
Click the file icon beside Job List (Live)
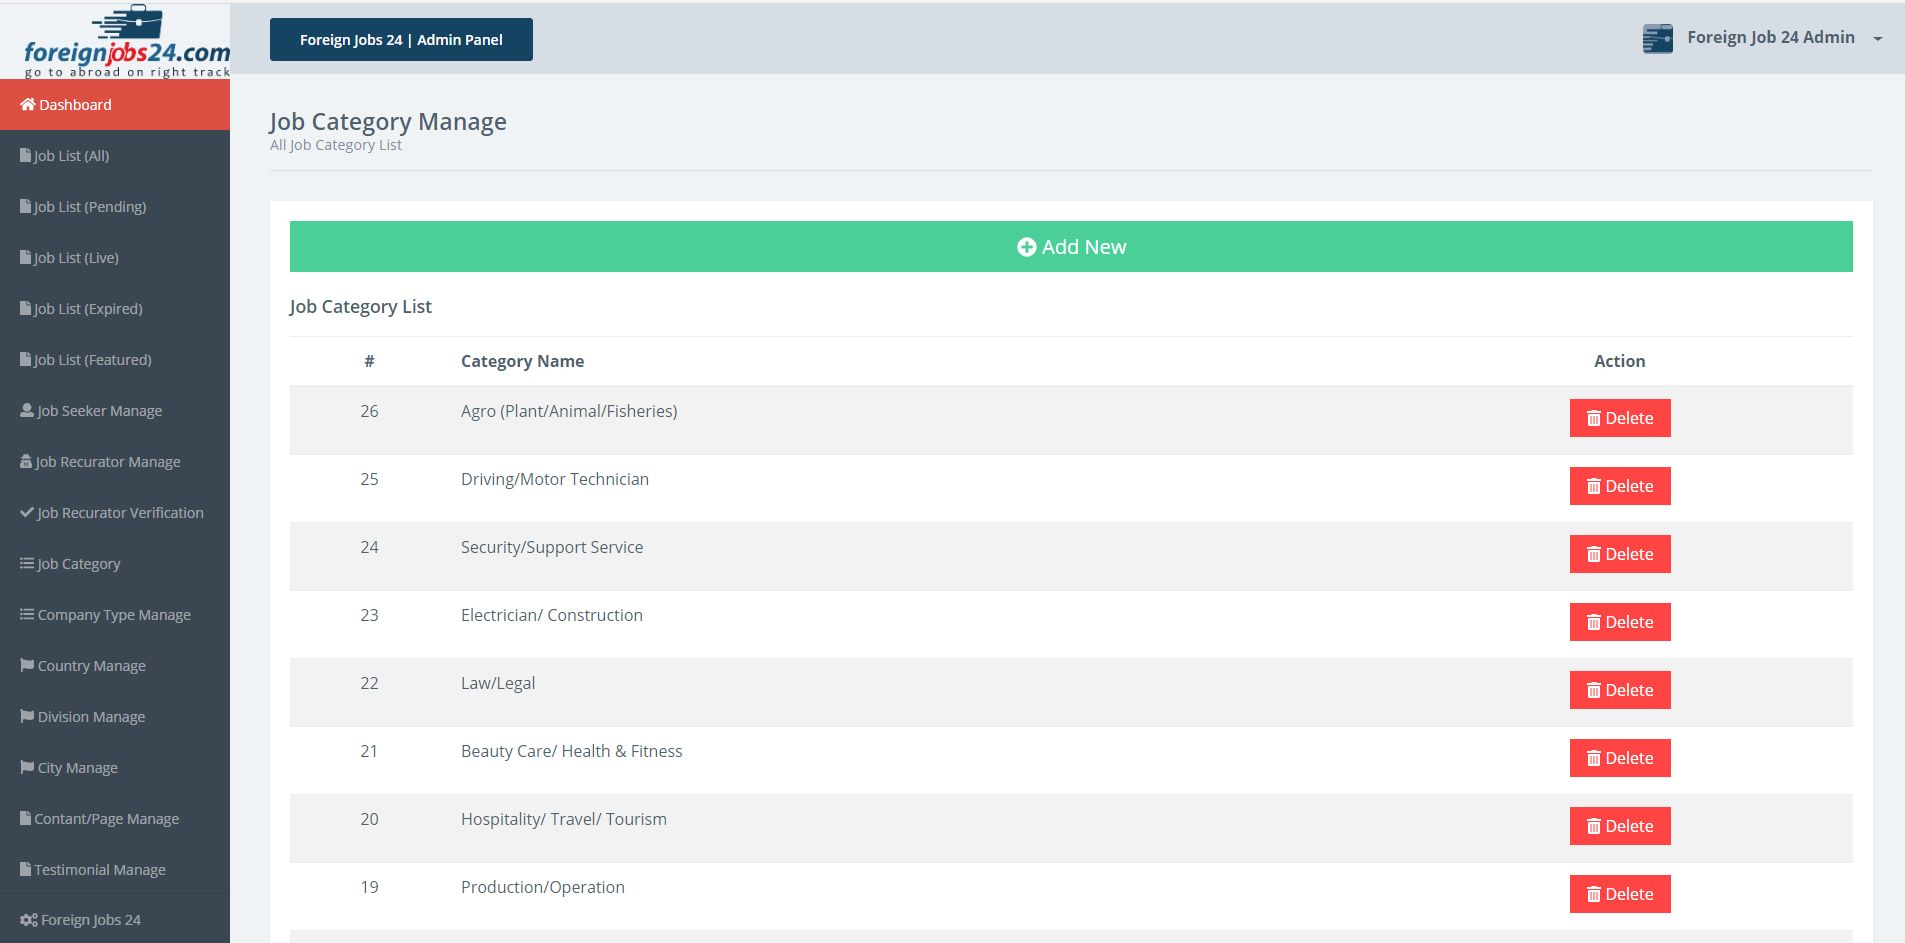click(26, 257)
